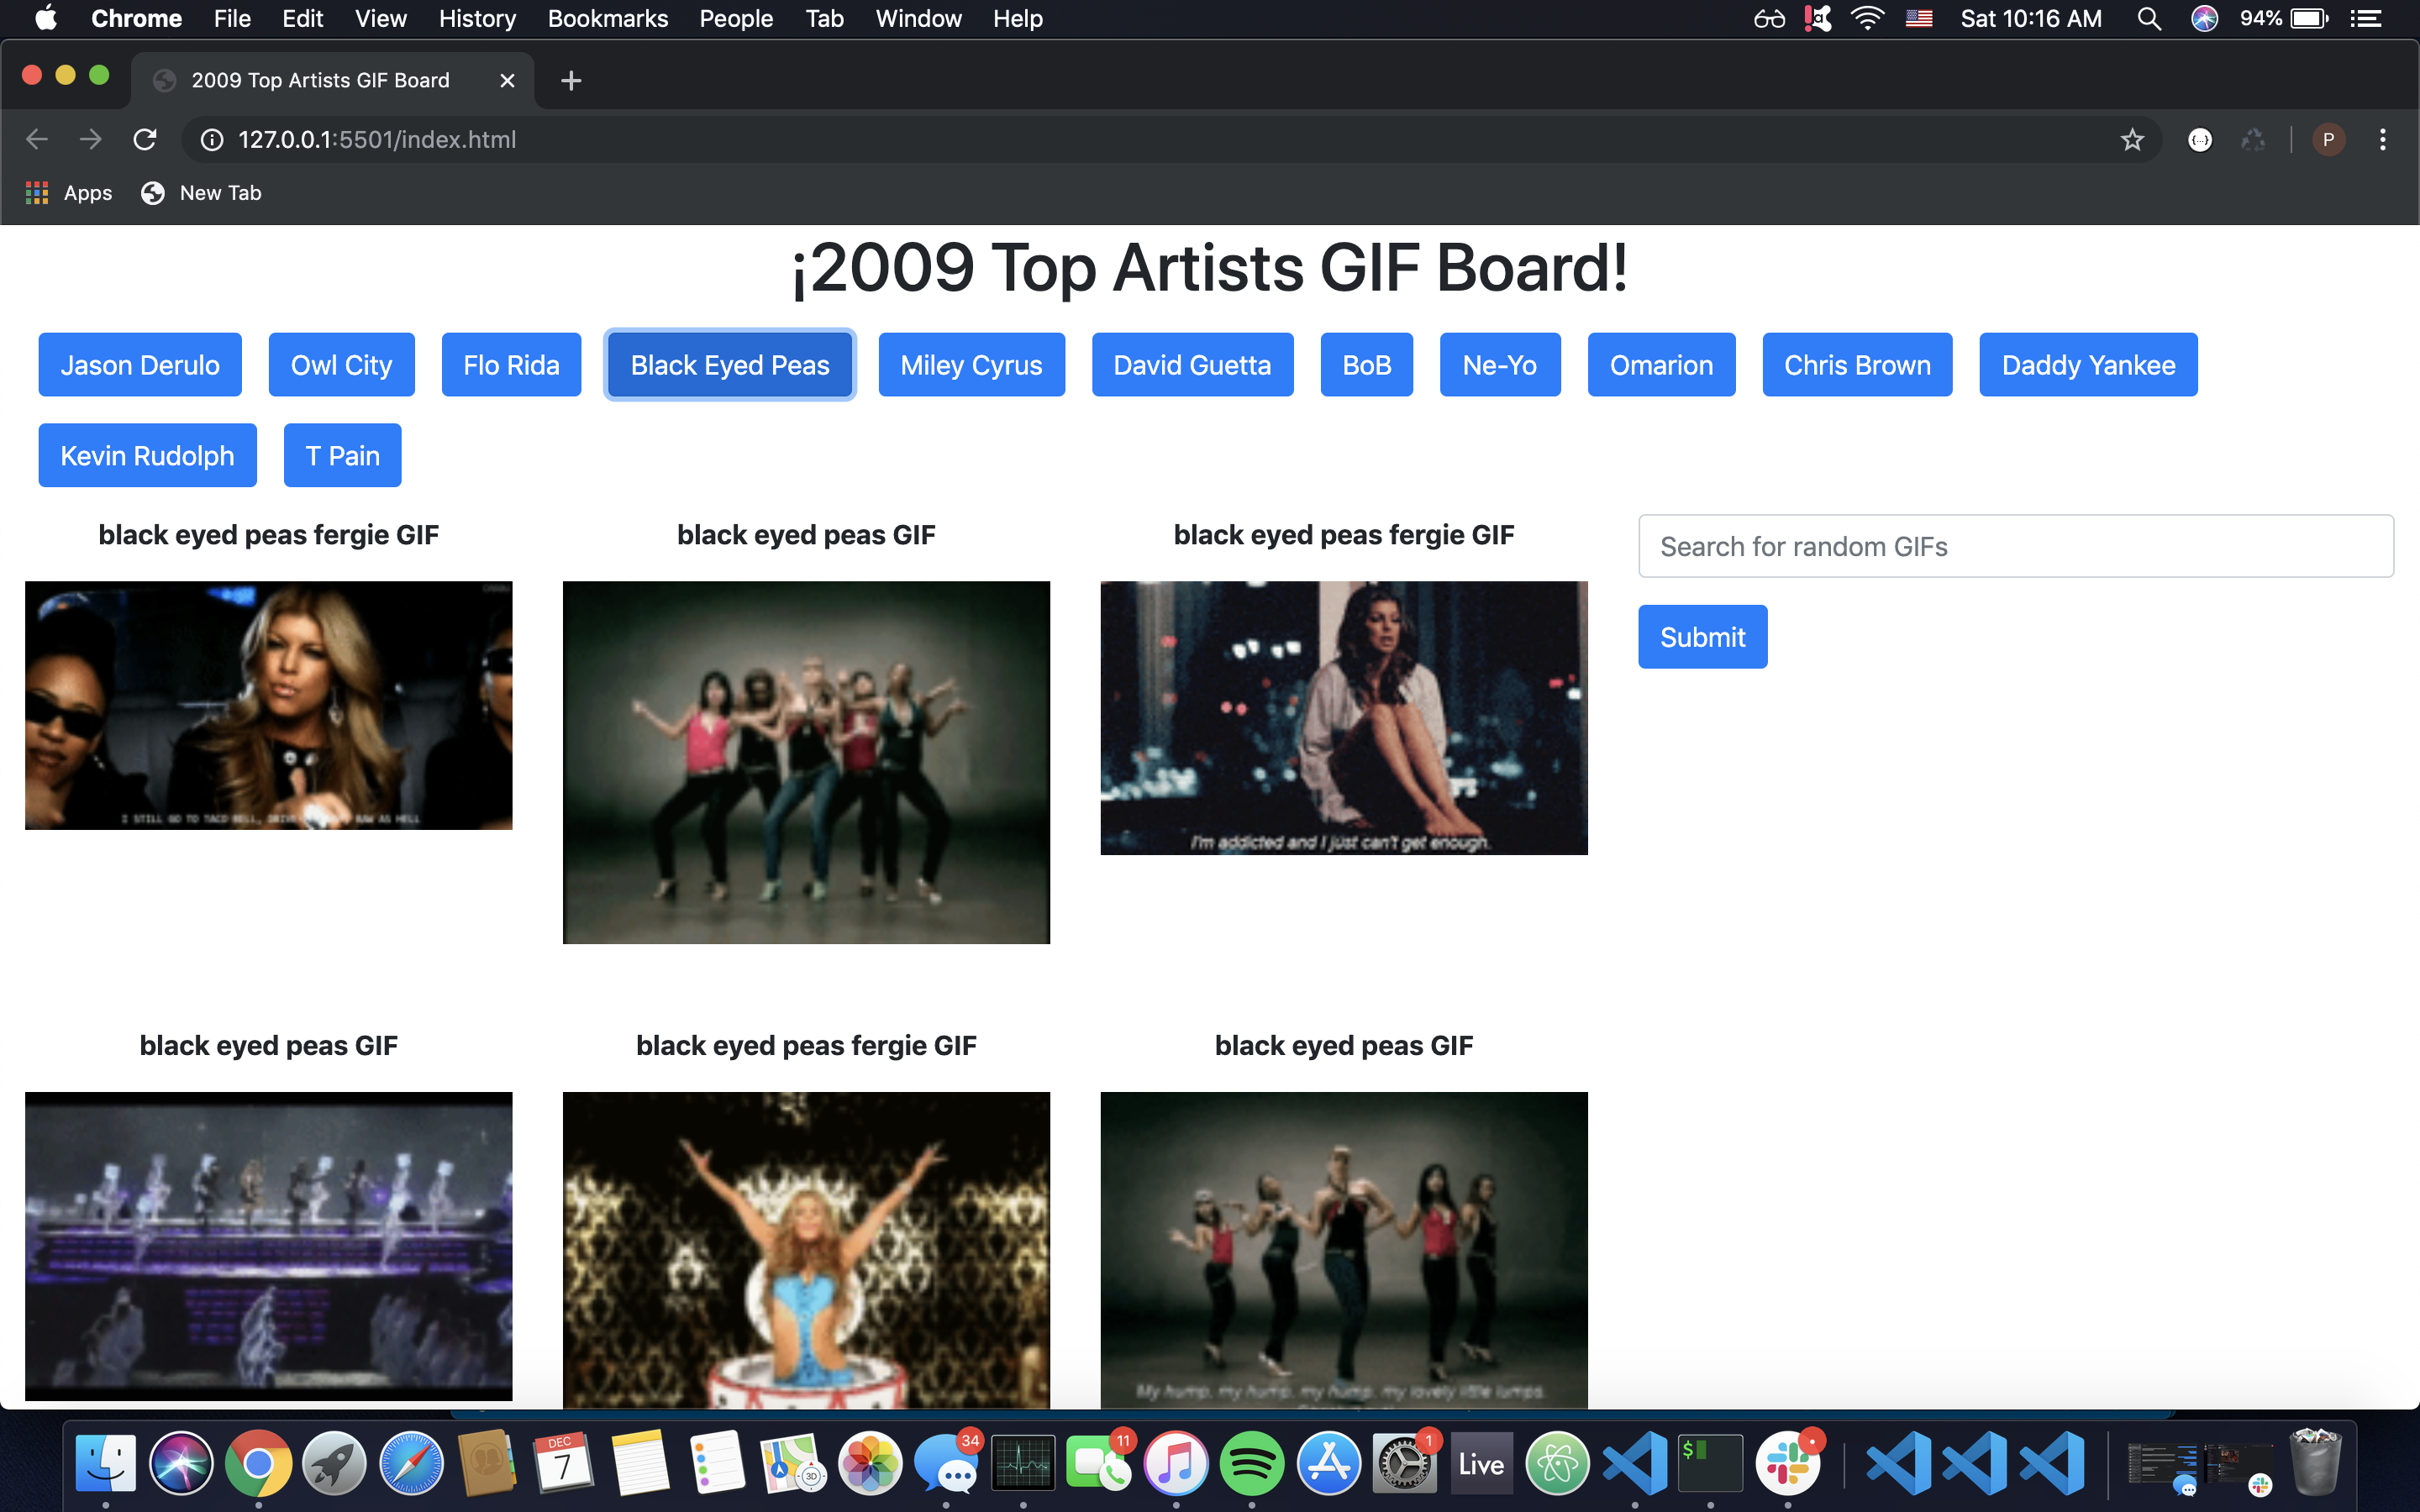
Task: Open System Preferences gear in dock
Action: pyautogui.click(x=1405, y=1464)
